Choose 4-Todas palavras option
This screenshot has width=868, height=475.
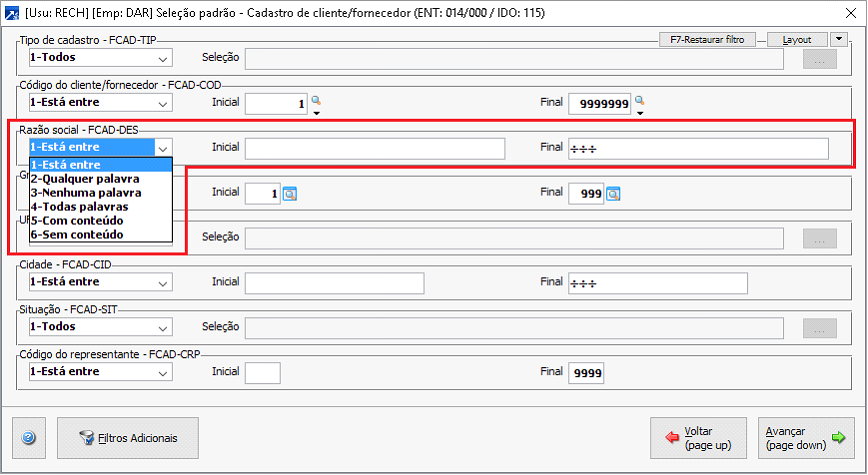[101, 206]
